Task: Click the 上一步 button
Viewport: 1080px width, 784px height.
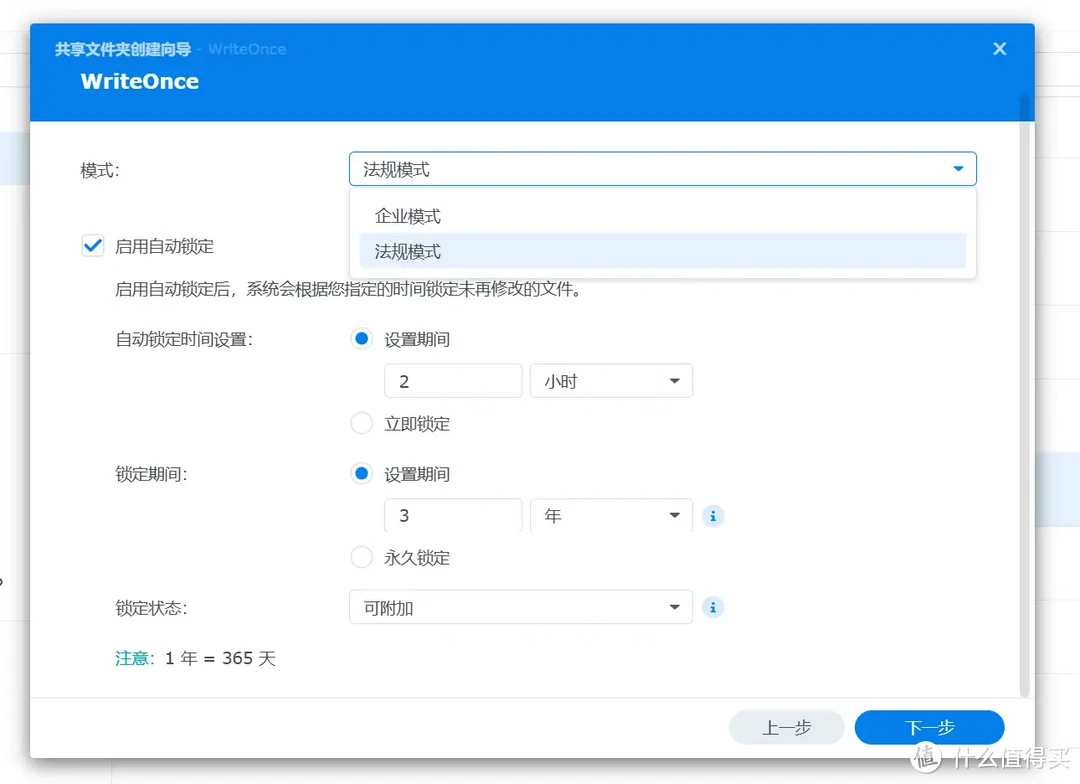Action: 786,727
